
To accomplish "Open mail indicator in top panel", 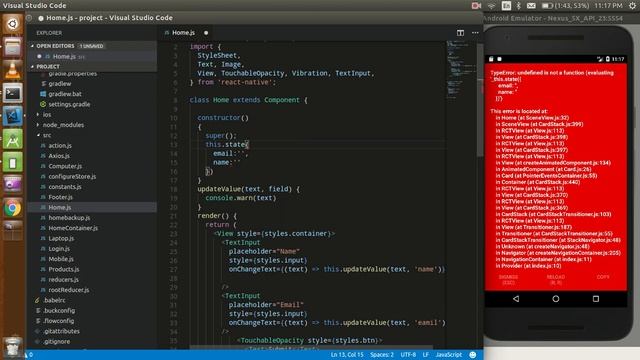I will 531,6.
